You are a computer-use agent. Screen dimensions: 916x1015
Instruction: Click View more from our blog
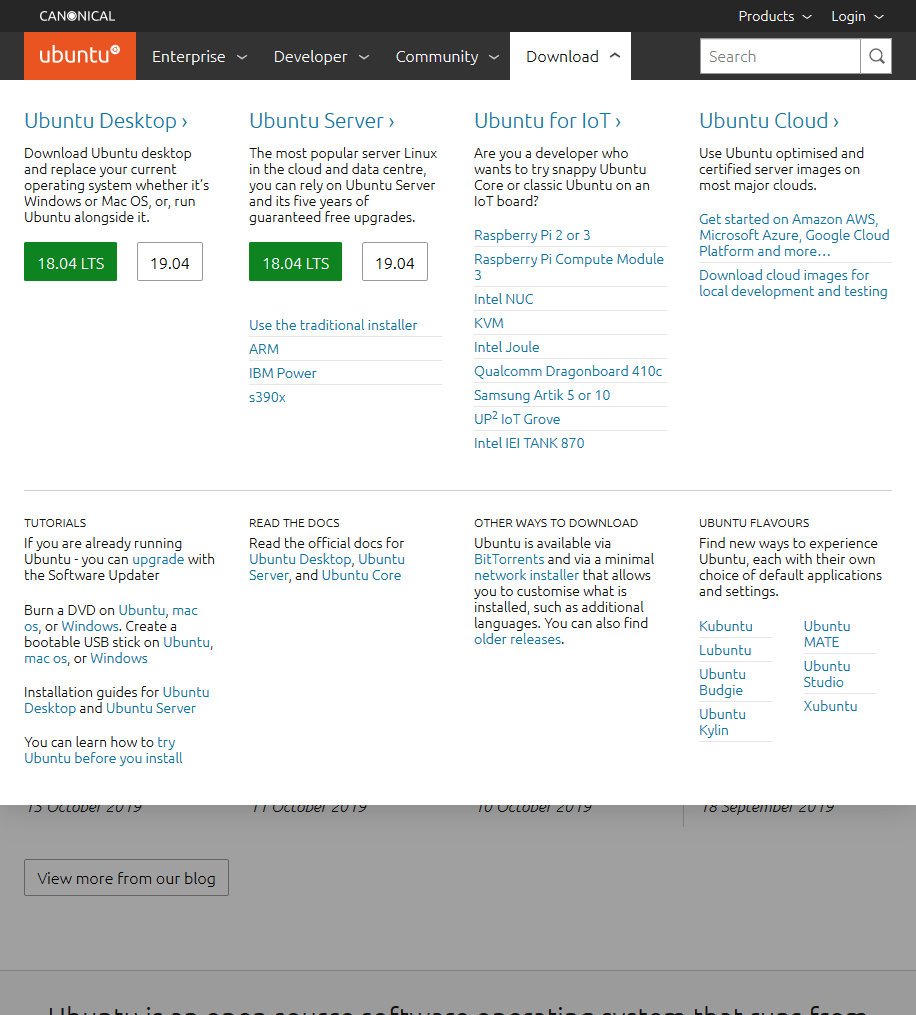pos(126,878)
